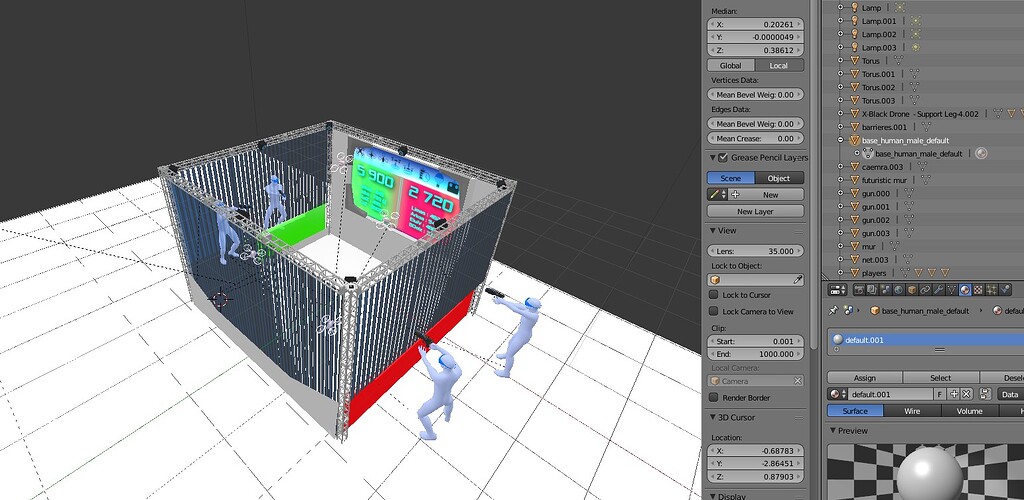Screen dimensions: 1024x500
Task: Click the mesh data icon next to Torus.002
Action: point(914,87)
